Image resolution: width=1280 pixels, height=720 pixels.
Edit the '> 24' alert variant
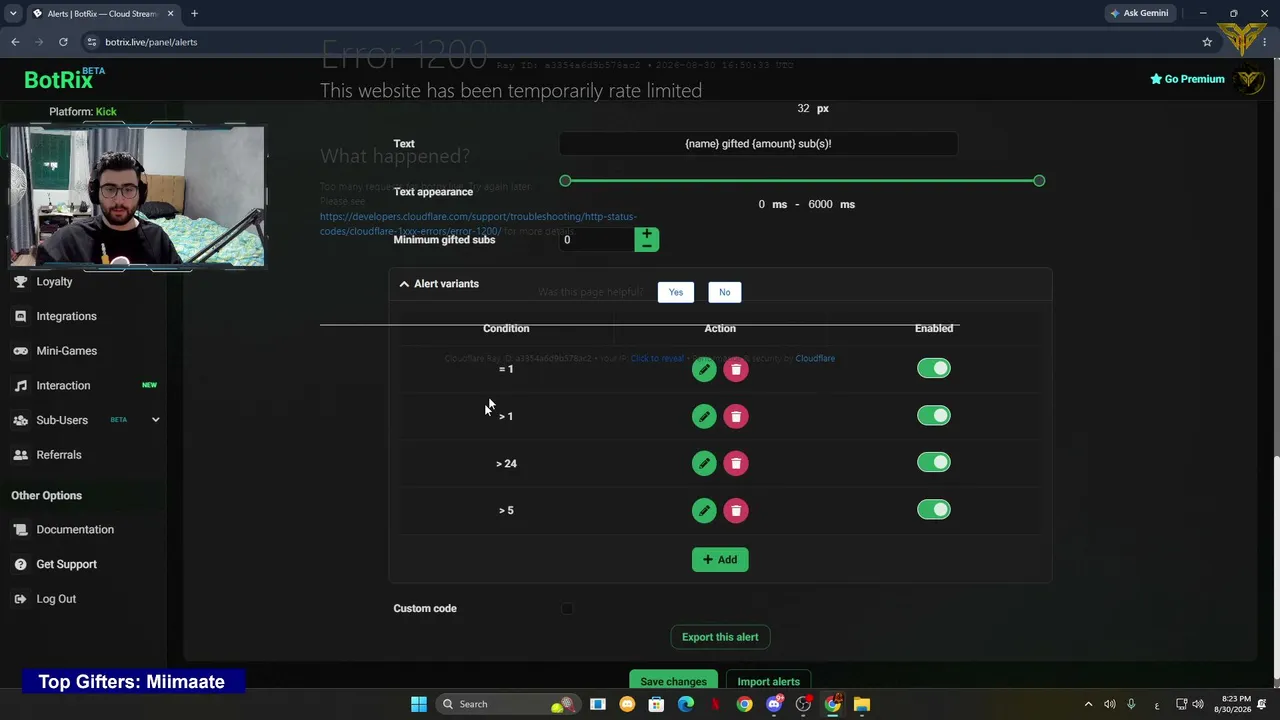click(704, 464)
